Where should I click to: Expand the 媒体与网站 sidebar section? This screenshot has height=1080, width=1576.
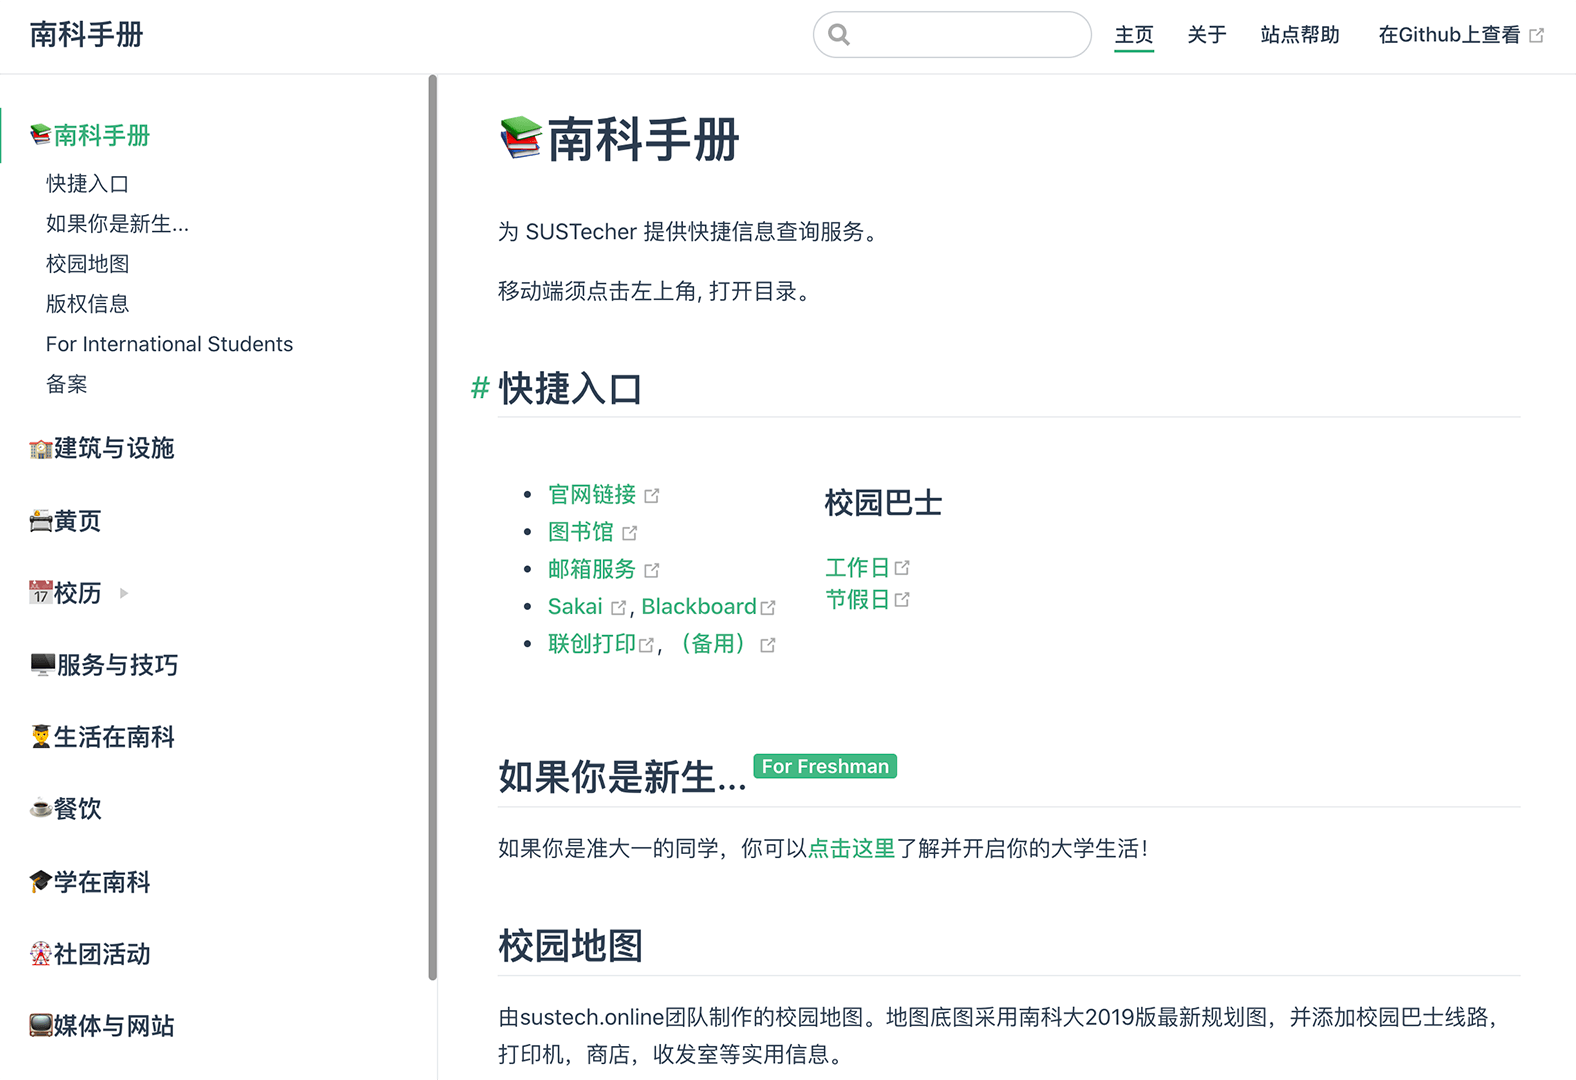(x=114, y=1025)
